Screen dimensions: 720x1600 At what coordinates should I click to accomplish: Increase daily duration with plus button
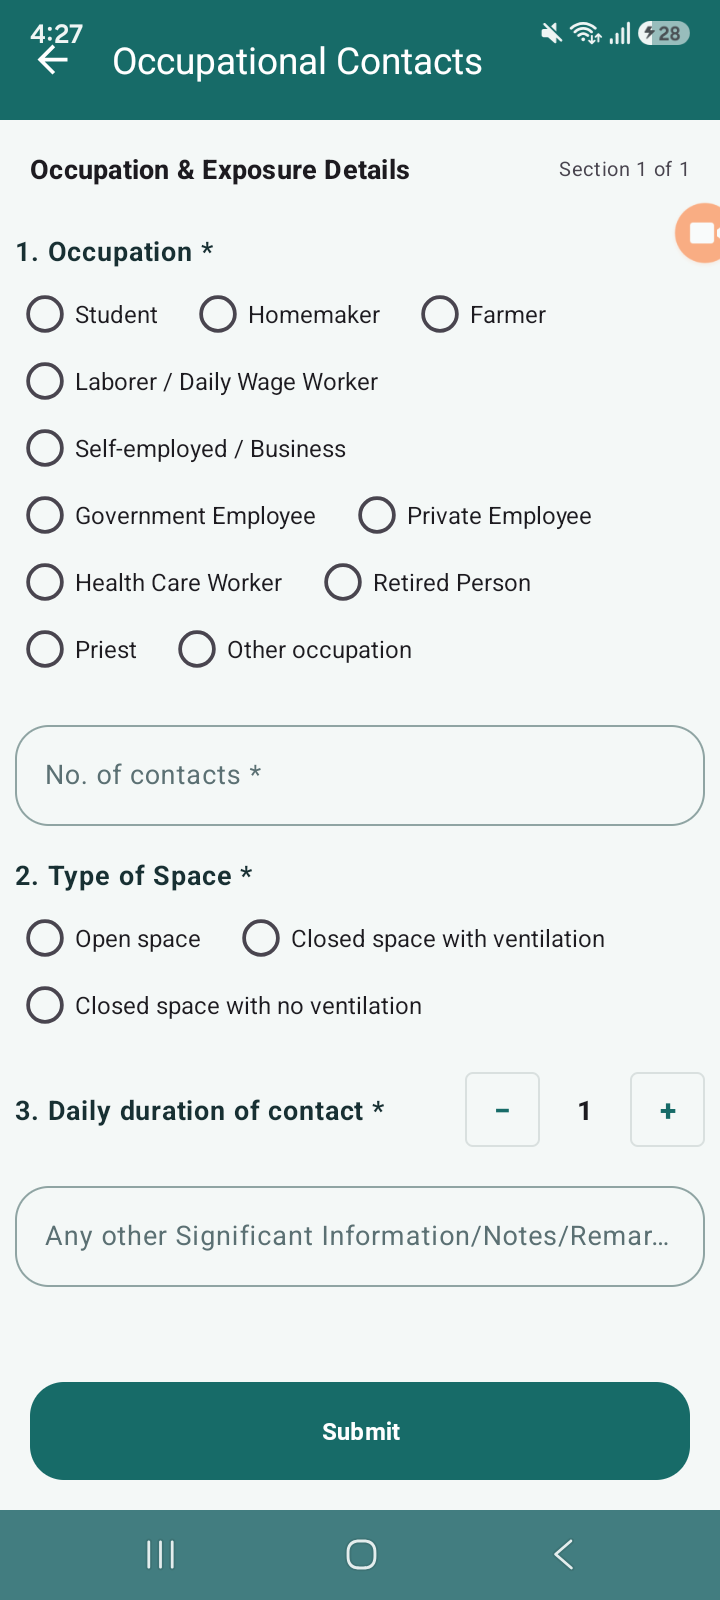(667, 1110)
